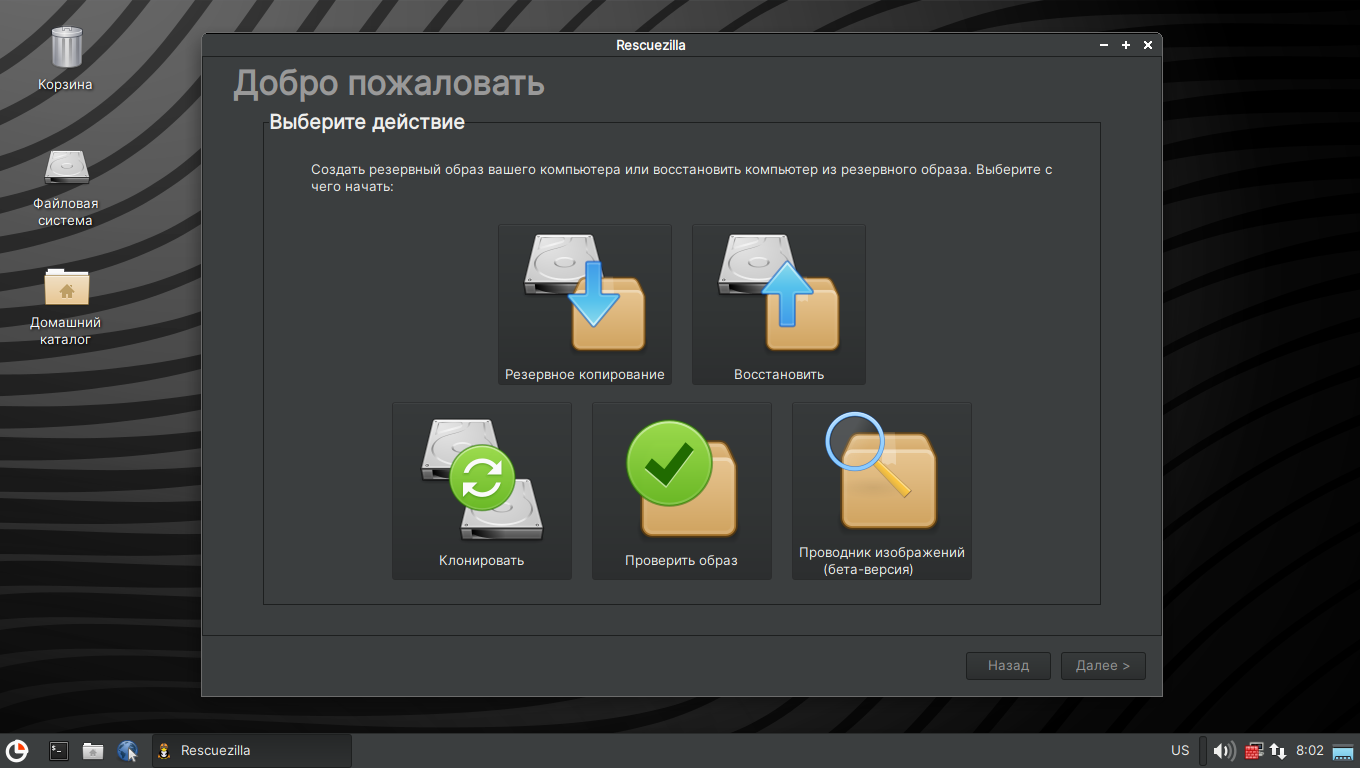
Task: Launch Проводник изображений (бета-версия)
Action: coord(882,491)
